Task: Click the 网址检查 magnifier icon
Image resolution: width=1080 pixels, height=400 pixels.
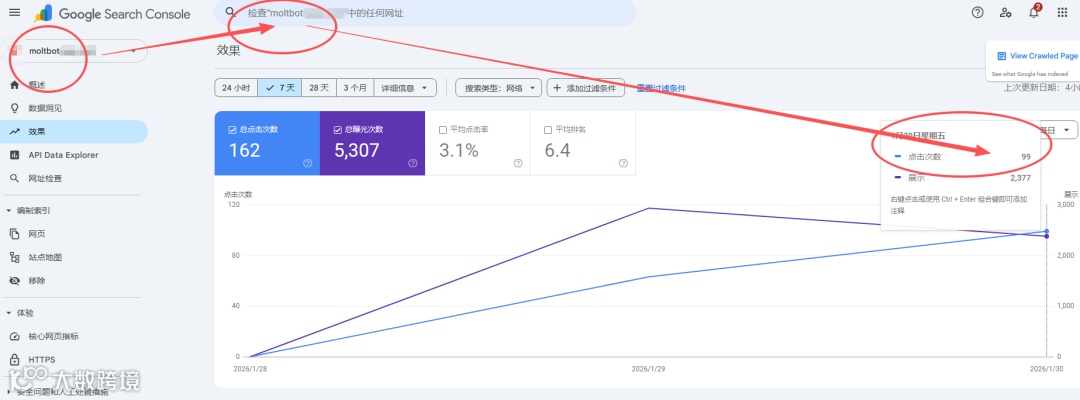Action: click(14, 178)
